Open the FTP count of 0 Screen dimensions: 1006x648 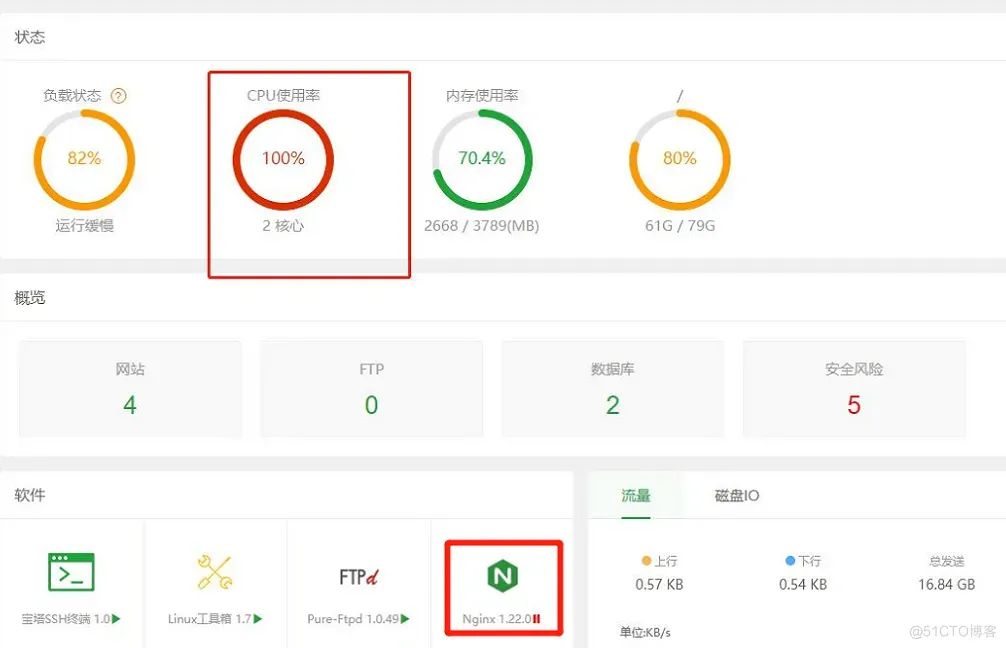(371, 405)
